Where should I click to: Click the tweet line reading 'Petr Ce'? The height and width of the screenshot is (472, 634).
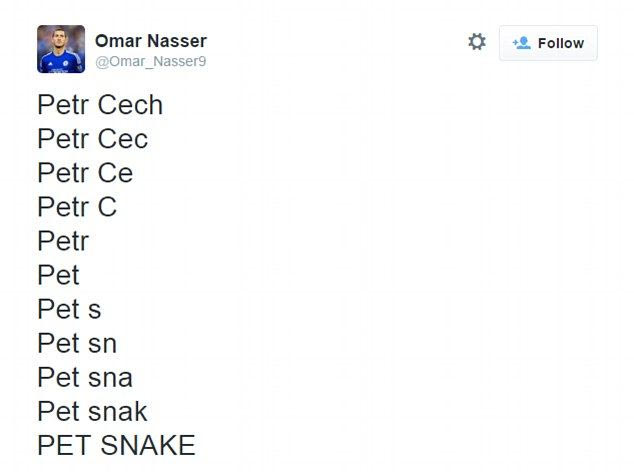click(x=85, y=173)
